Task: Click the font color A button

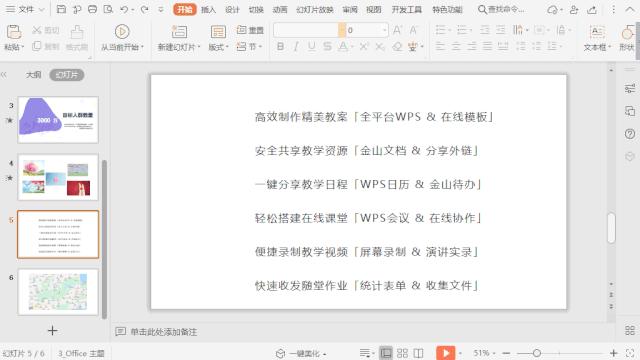Action: [343, 47]
